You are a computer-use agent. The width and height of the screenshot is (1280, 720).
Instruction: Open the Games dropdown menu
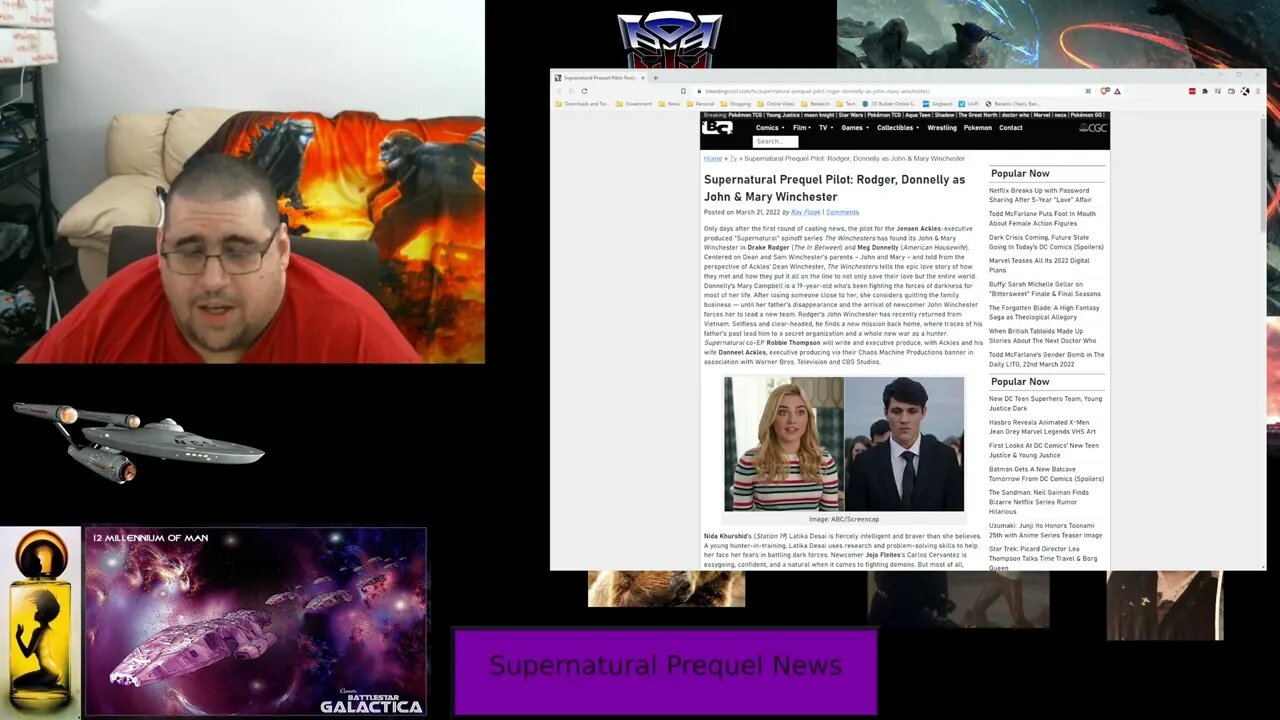(x=855, y=128)
